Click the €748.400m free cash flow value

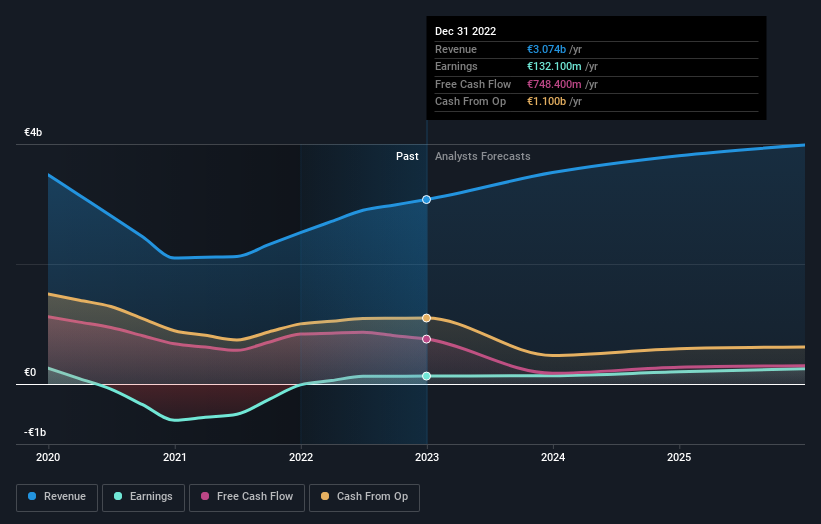[554, 84]
